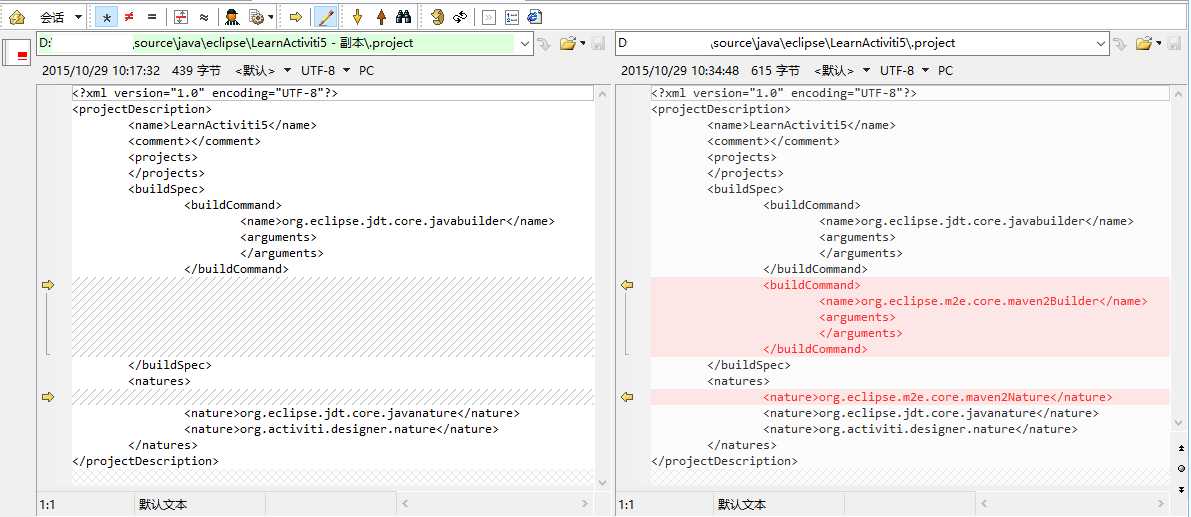Click the red maven2Nature nature line
Image resolution: width=1191 pixels, height=517 pixels.
(937, 397)
